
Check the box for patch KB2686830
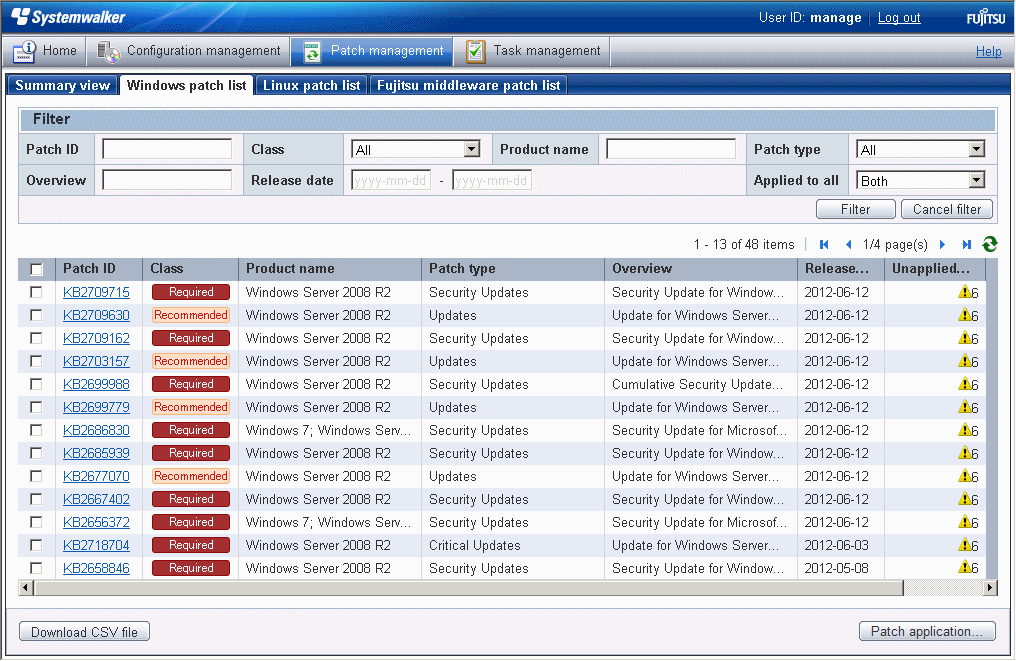[36, 430]
